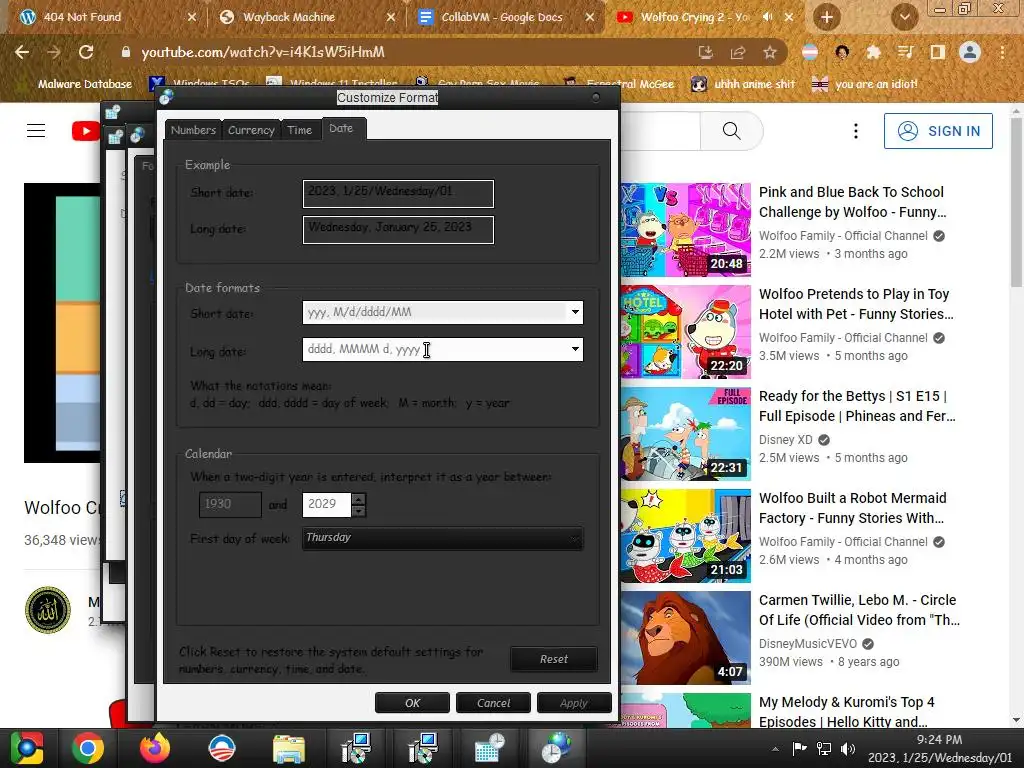Open My Melody & Kuromi's Top 4 title
The height and width of the screenshot is (768, 1024).
pos(846,712)
